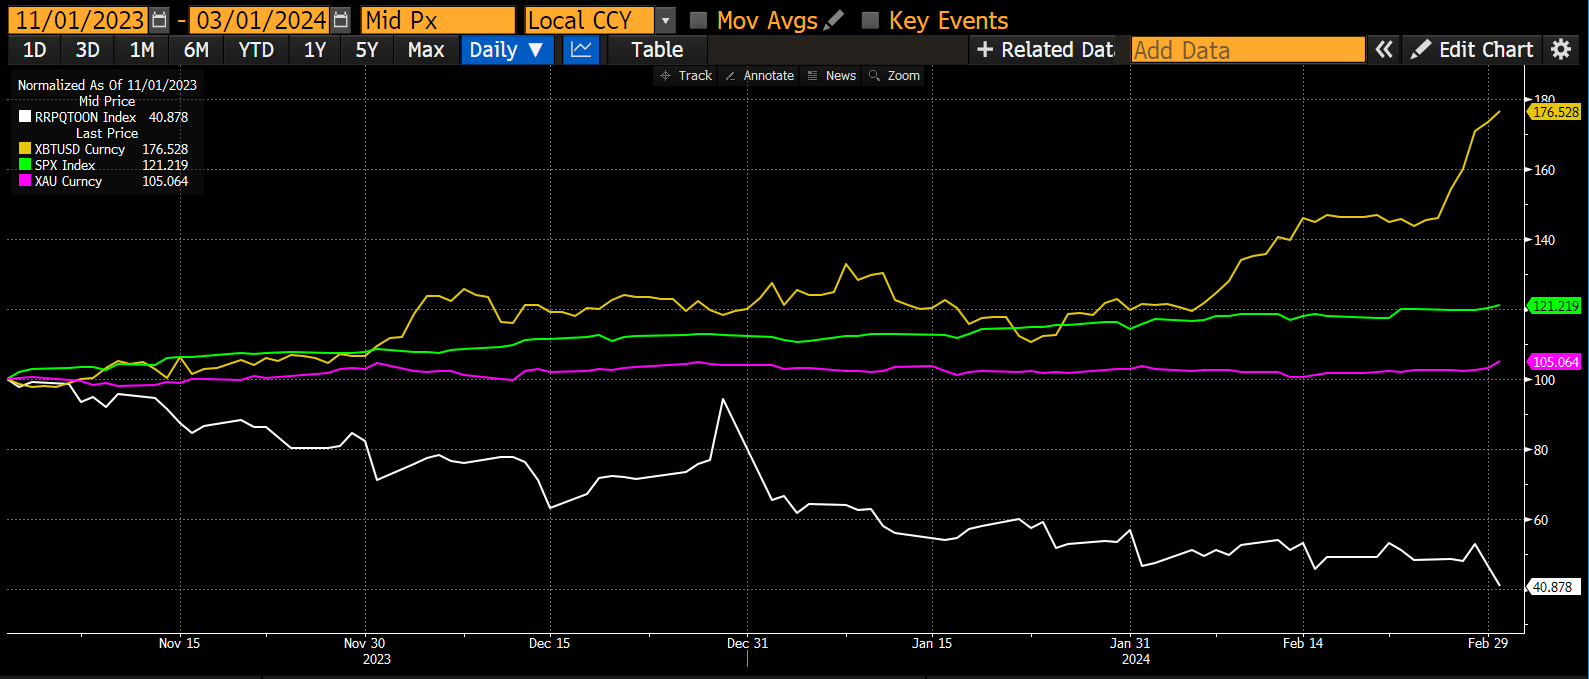Expand the Local CCY currency dropdown
Image resolution: width=1589 pixels, height=679 pixels.
tap(666, 20)
